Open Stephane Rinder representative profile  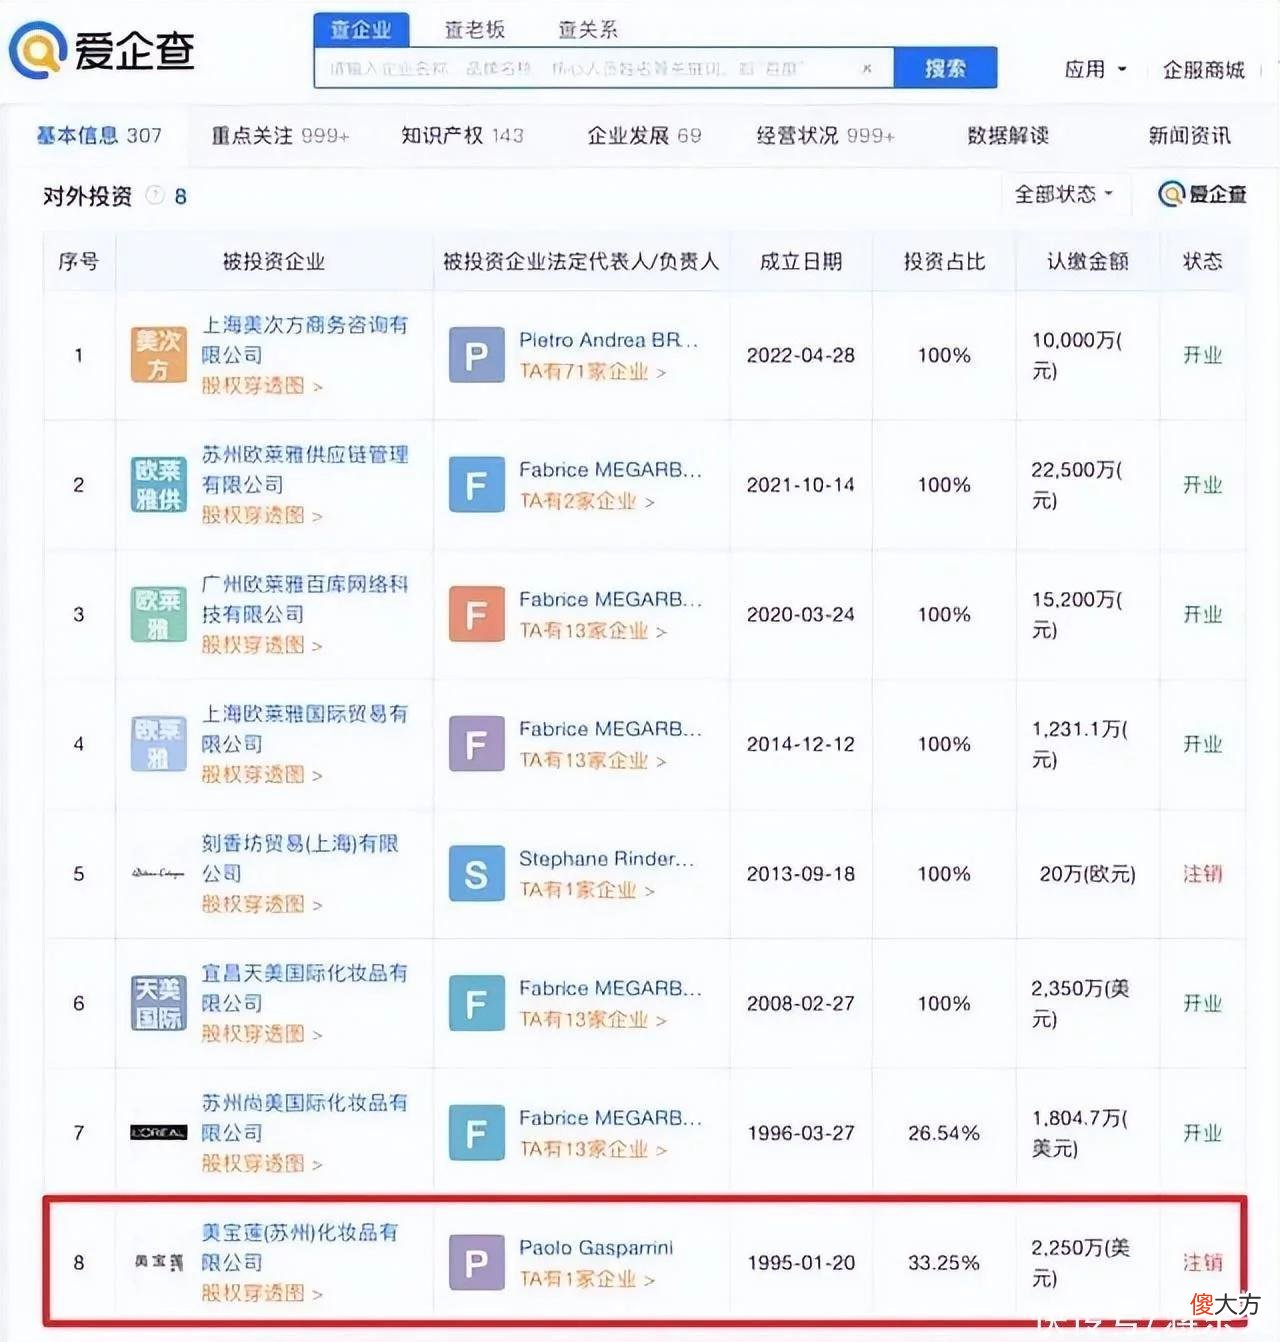pos(606,859)
